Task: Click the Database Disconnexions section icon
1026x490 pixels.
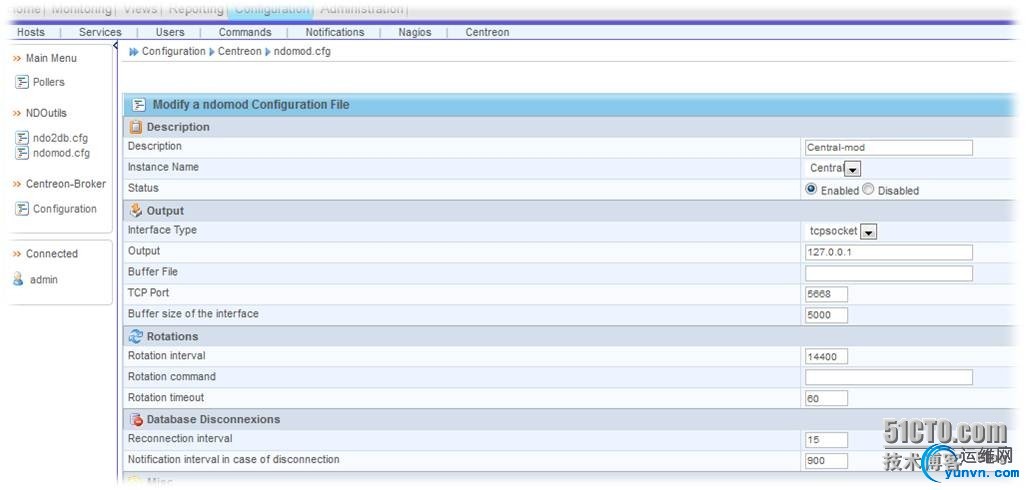Action: pyautogui.click(x=135, y=419)
